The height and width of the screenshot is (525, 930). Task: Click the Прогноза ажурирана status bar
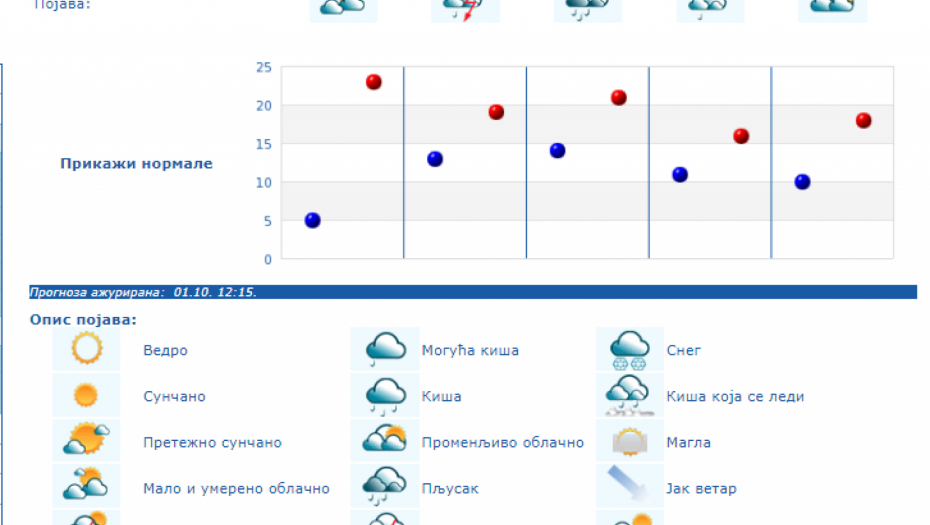pyautogui.click(x=472, y=292)
